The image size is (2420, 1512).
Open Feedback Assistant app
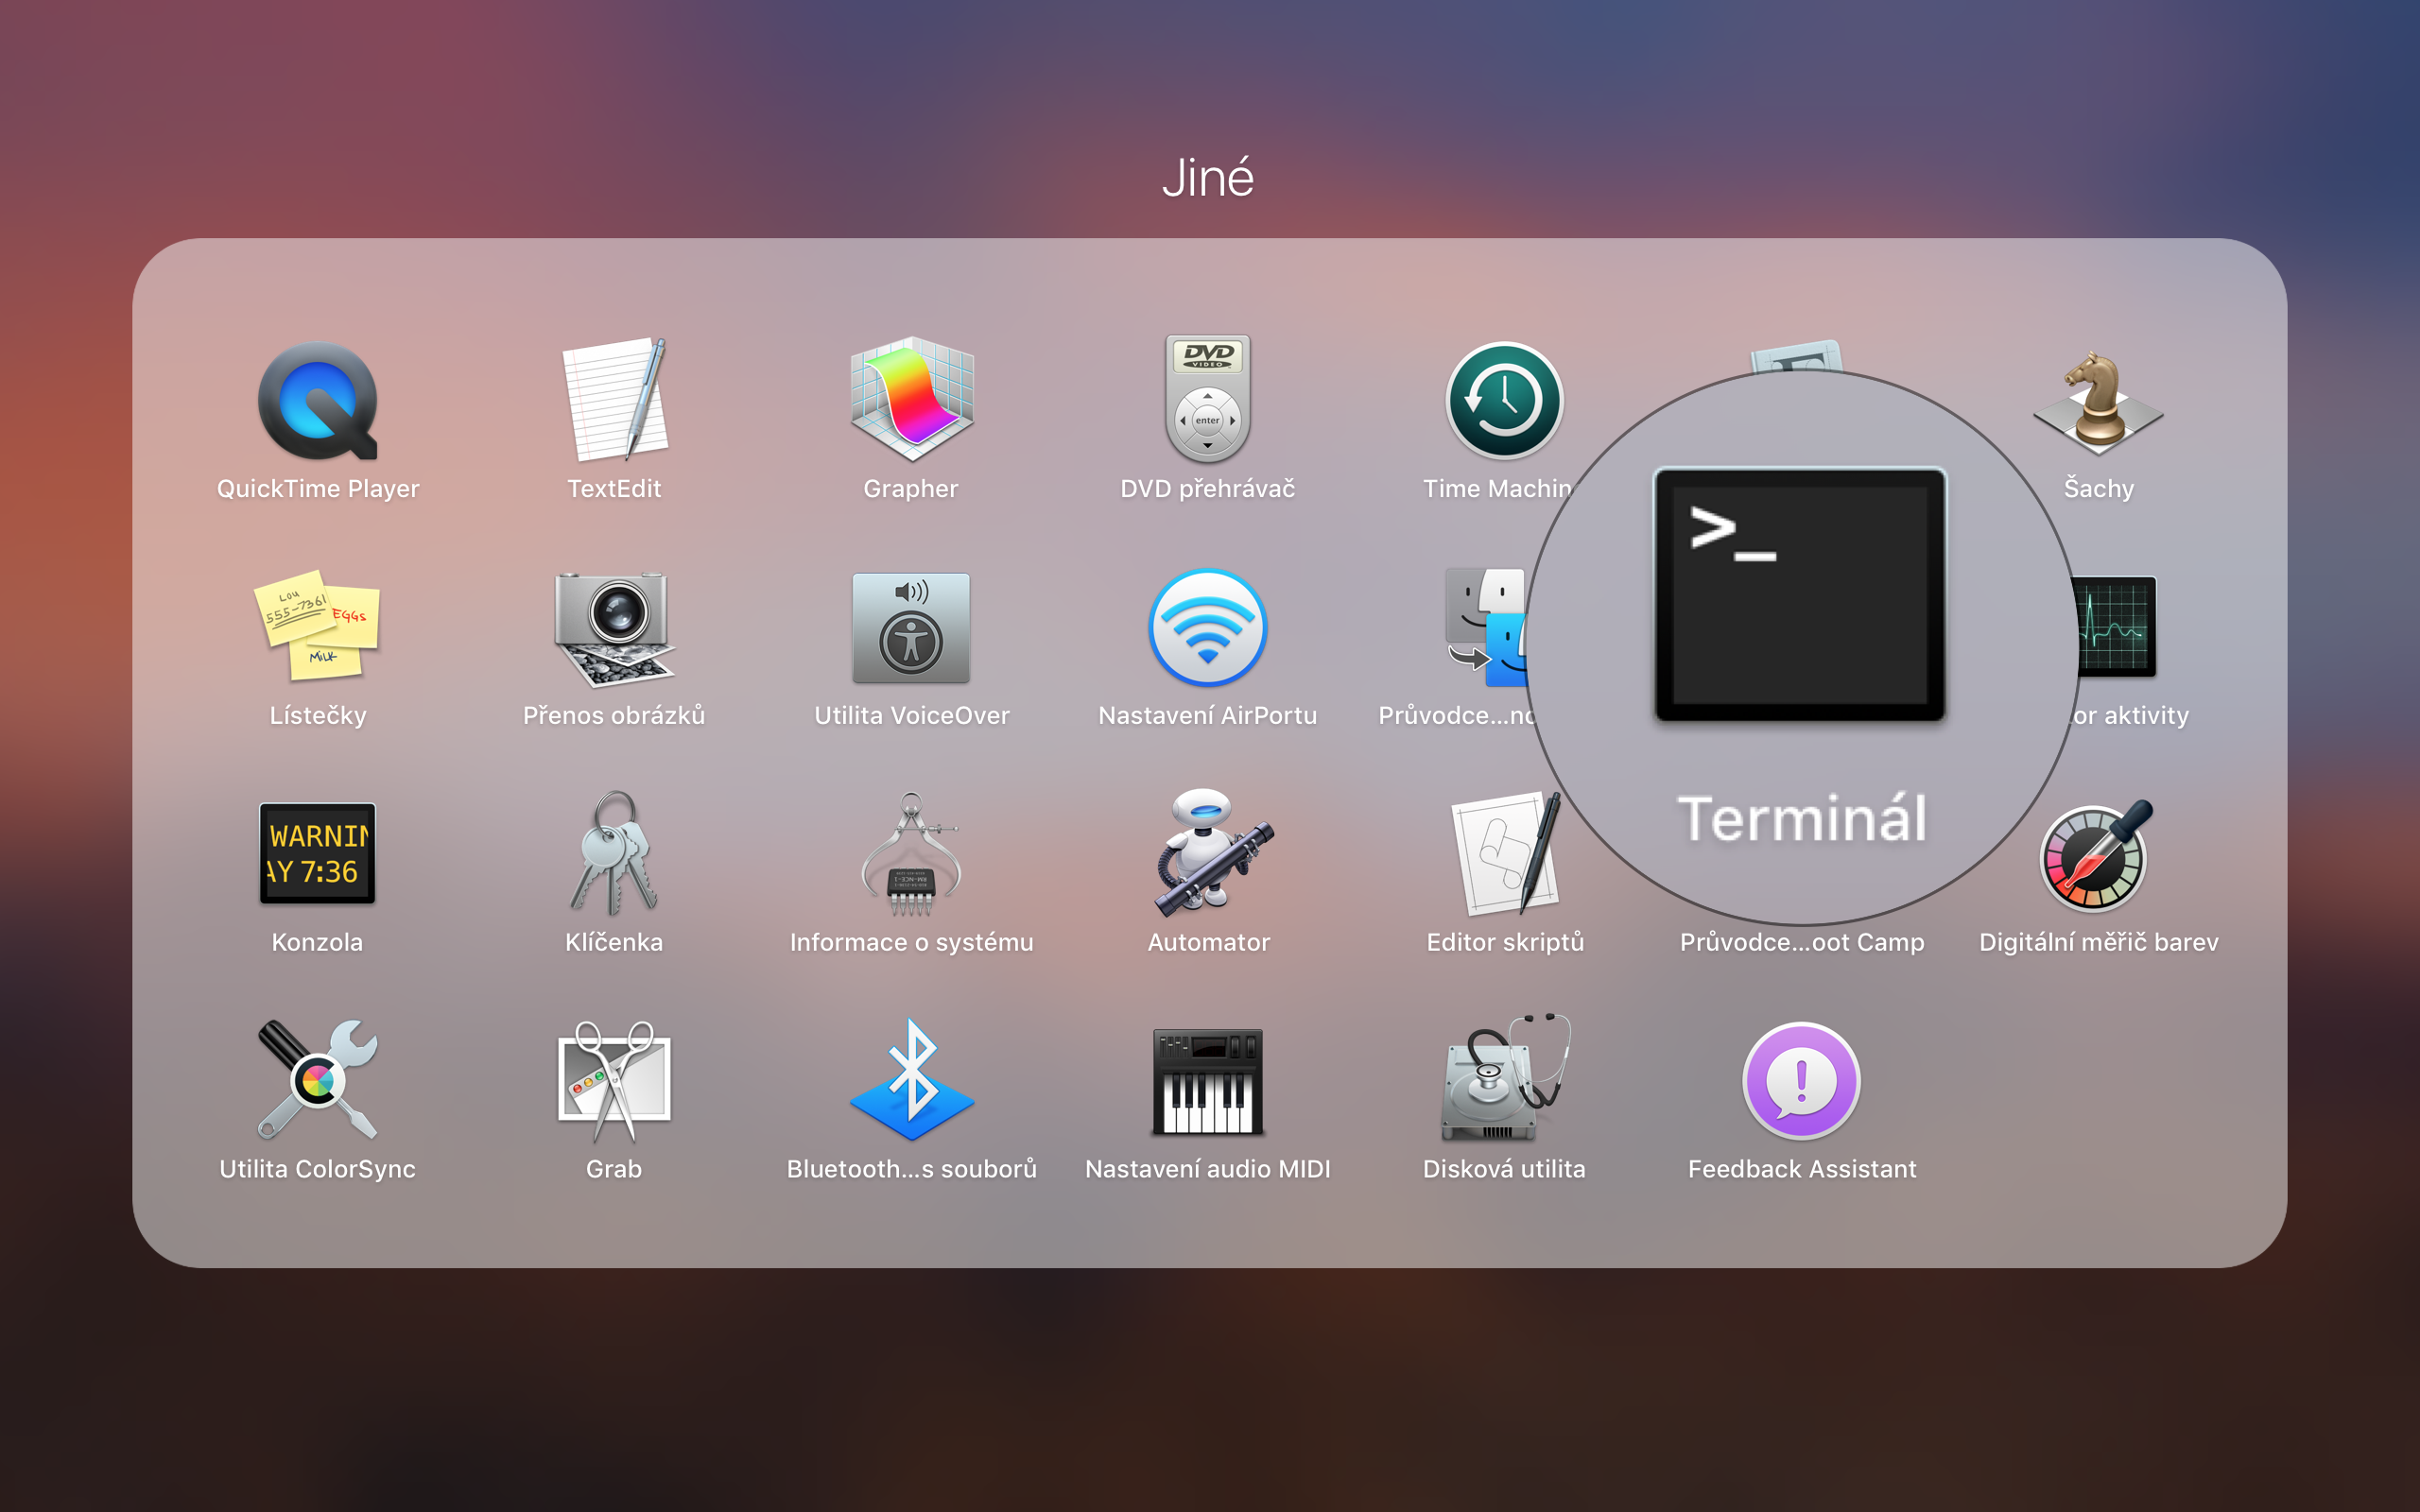pos(1801,1080)
